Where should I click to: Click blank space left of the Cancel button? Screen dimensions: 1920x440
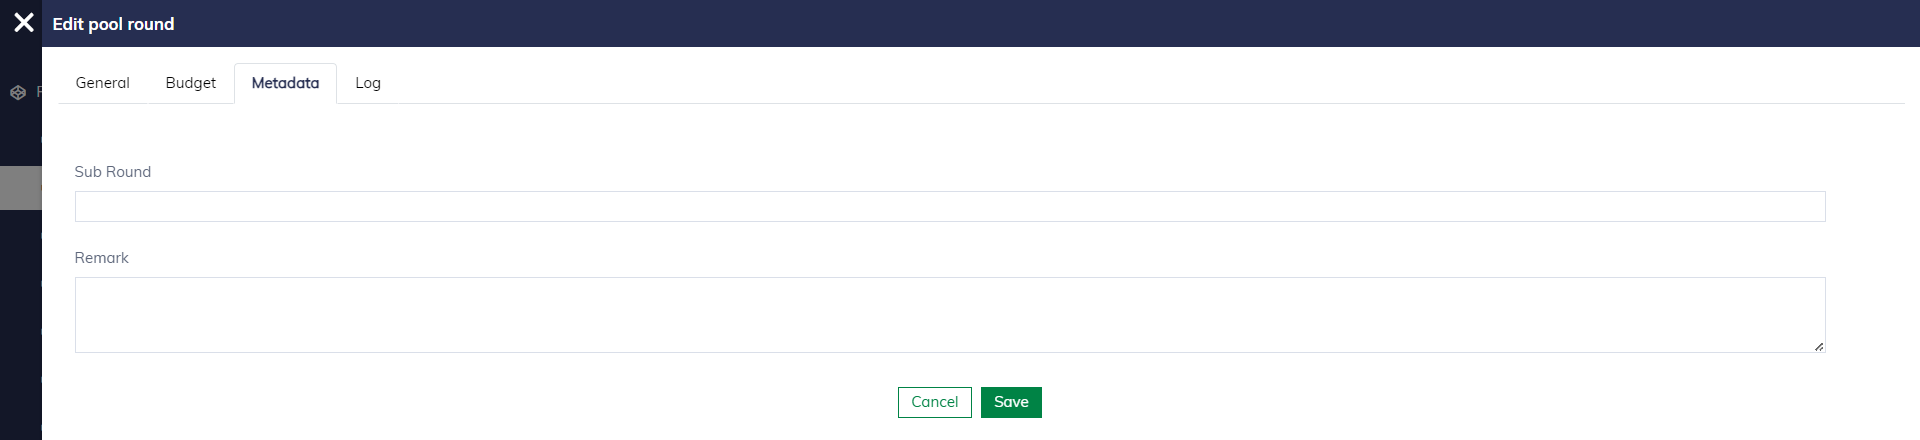(x=600, y=402)
